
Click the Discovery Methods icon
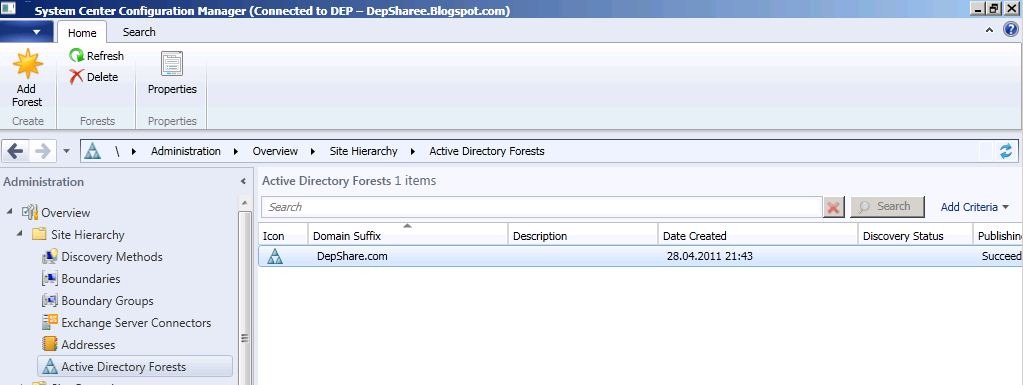(50, 257)
